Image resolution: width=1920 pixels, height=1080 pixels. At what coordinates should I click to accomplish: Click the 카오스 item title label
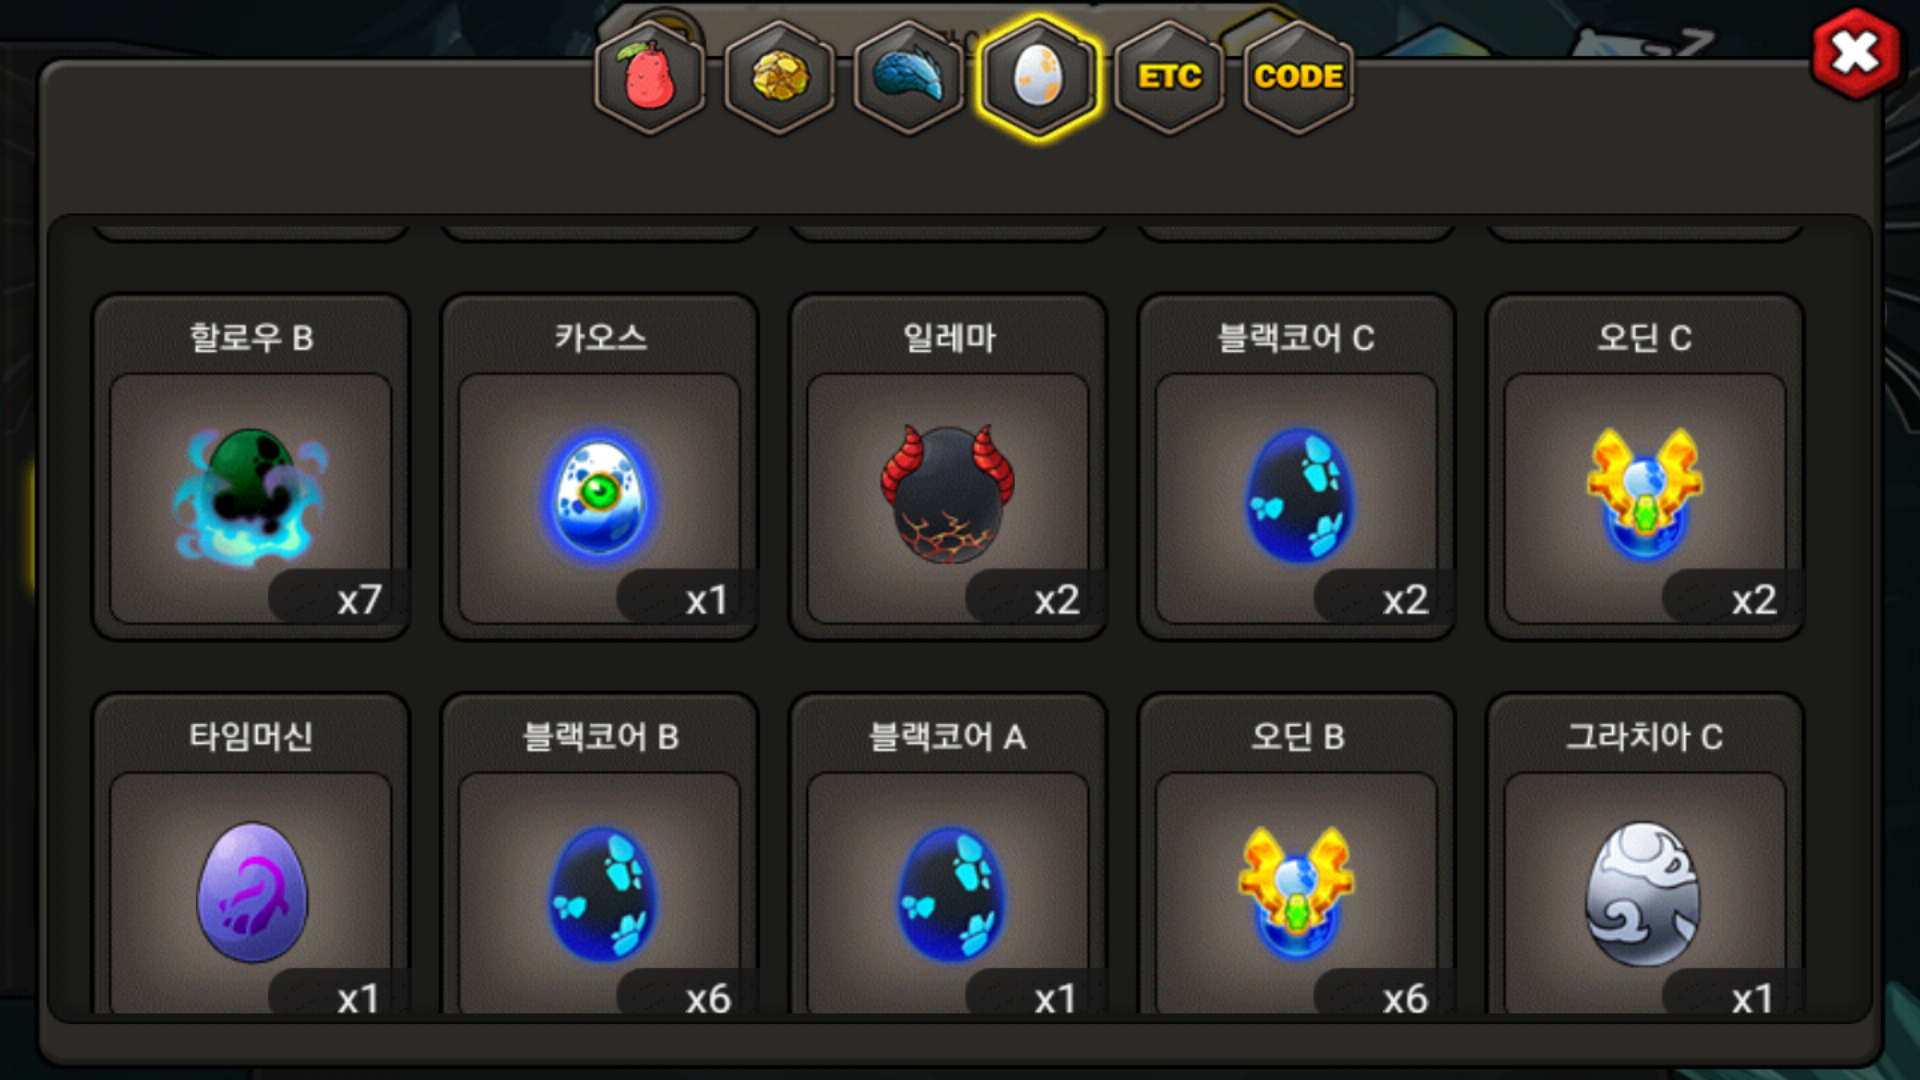coord(600,337)
